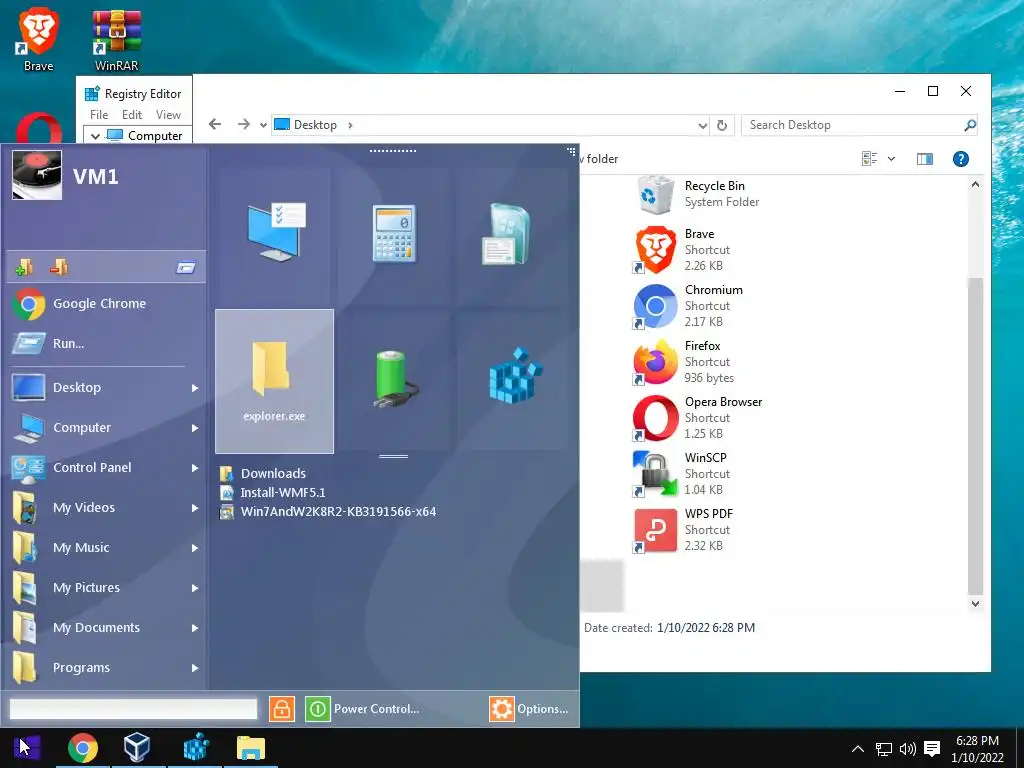The width and height of the screenshot is (1024, 768).
Task: Click the Start button on taskbar
Action: pos(27,748)
